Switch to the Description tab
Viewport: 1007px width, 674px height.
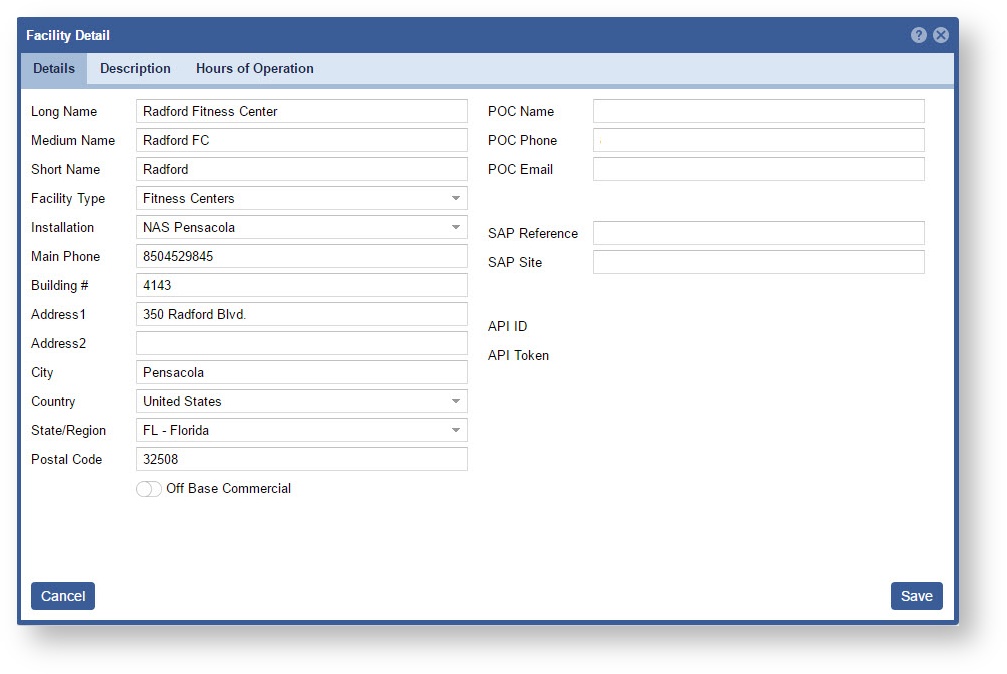tap(135, 69)
